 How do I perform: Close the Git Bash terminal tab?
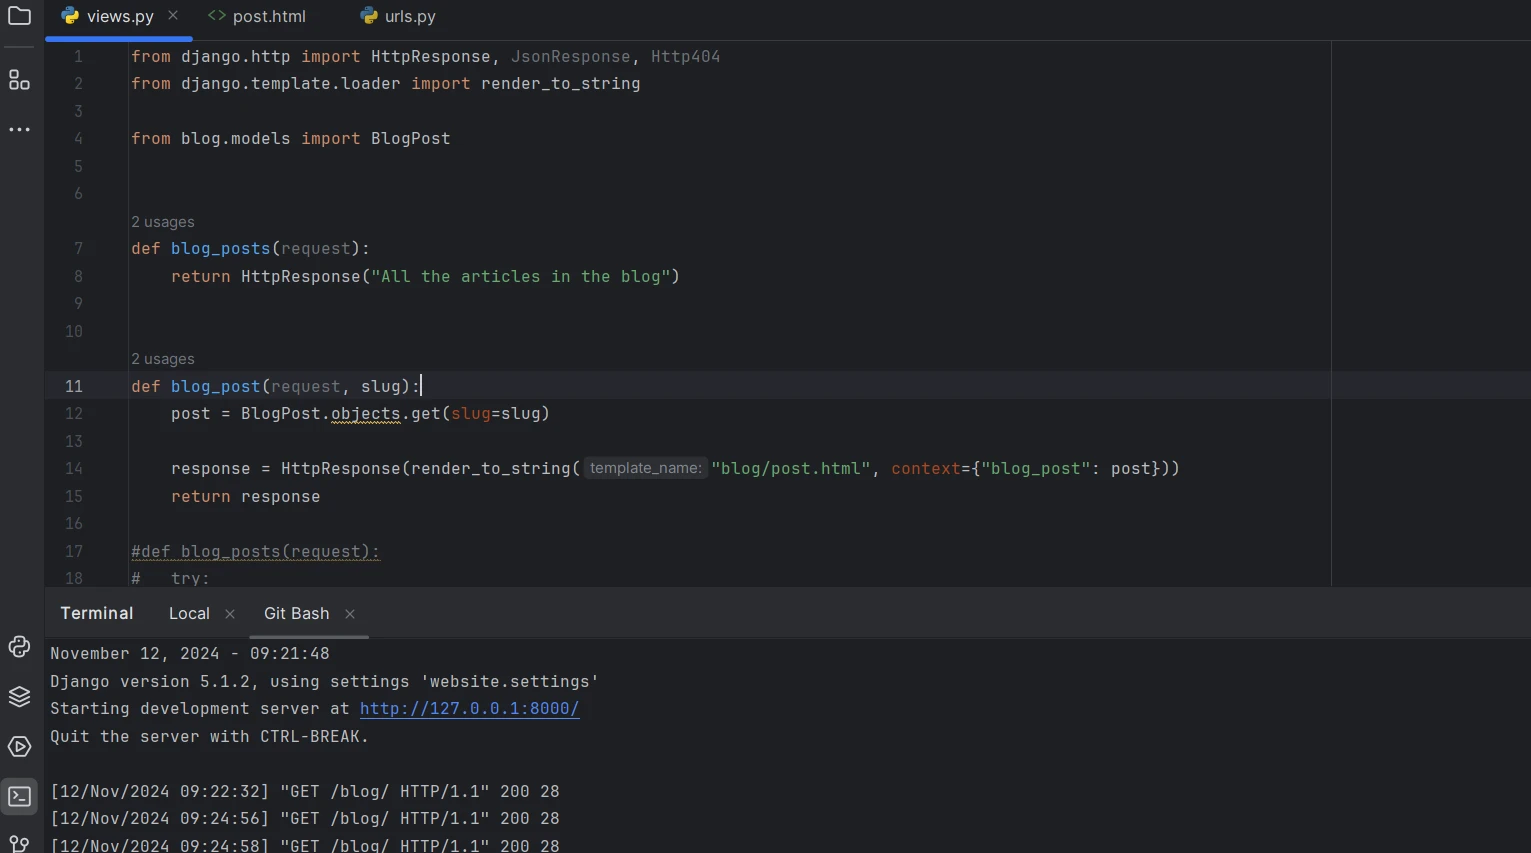(350, 614)
